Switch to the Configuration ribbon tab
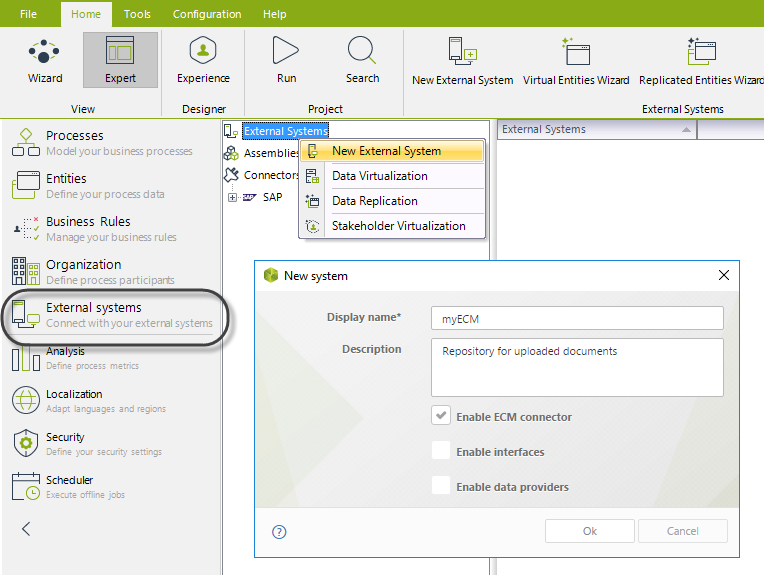The height and width of the screenshot is (575, 764). point(207,14)
